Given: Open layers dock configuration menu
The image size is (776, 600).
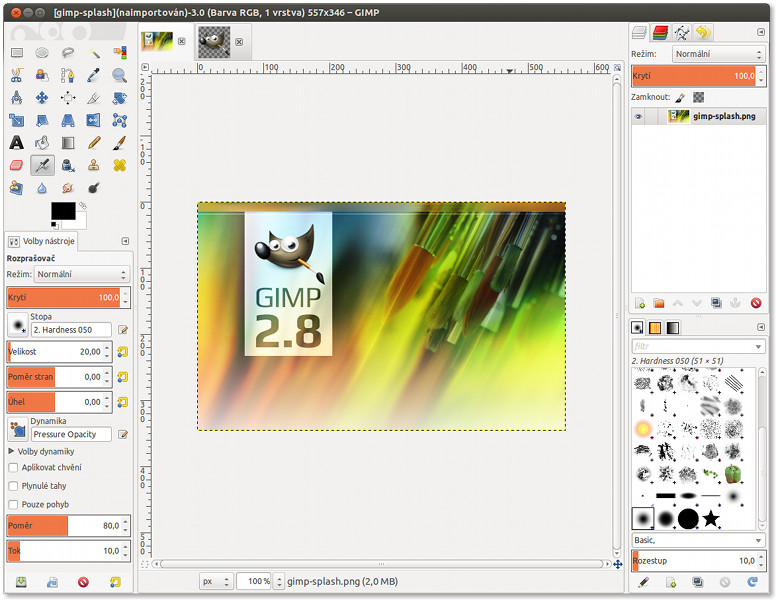Looking at the screenshot, I should coord(761,32).
